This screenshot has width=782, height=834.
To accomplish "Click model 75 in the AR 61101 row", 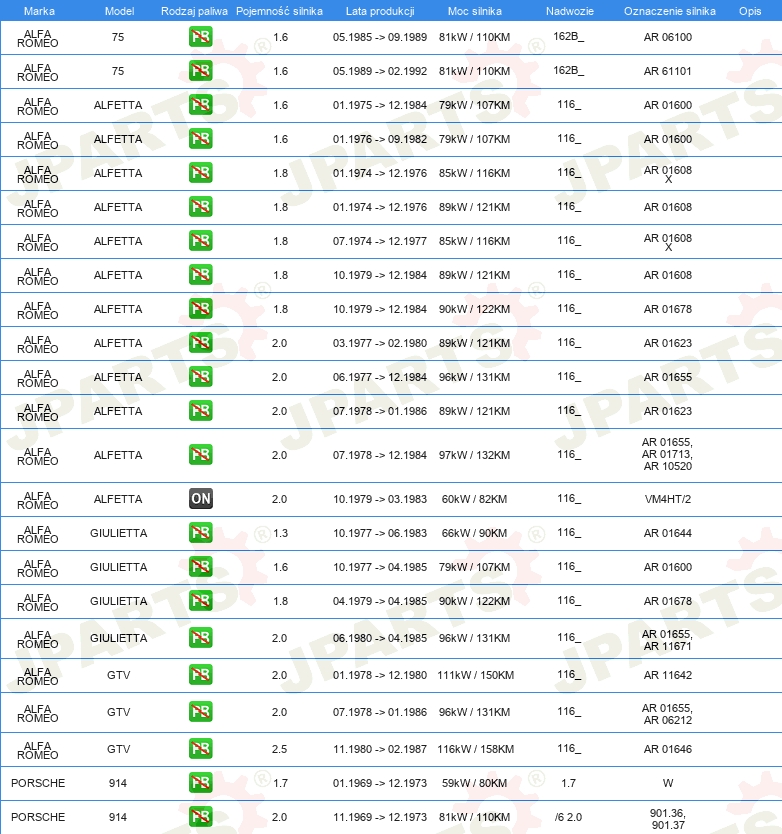I will (118, 71).
